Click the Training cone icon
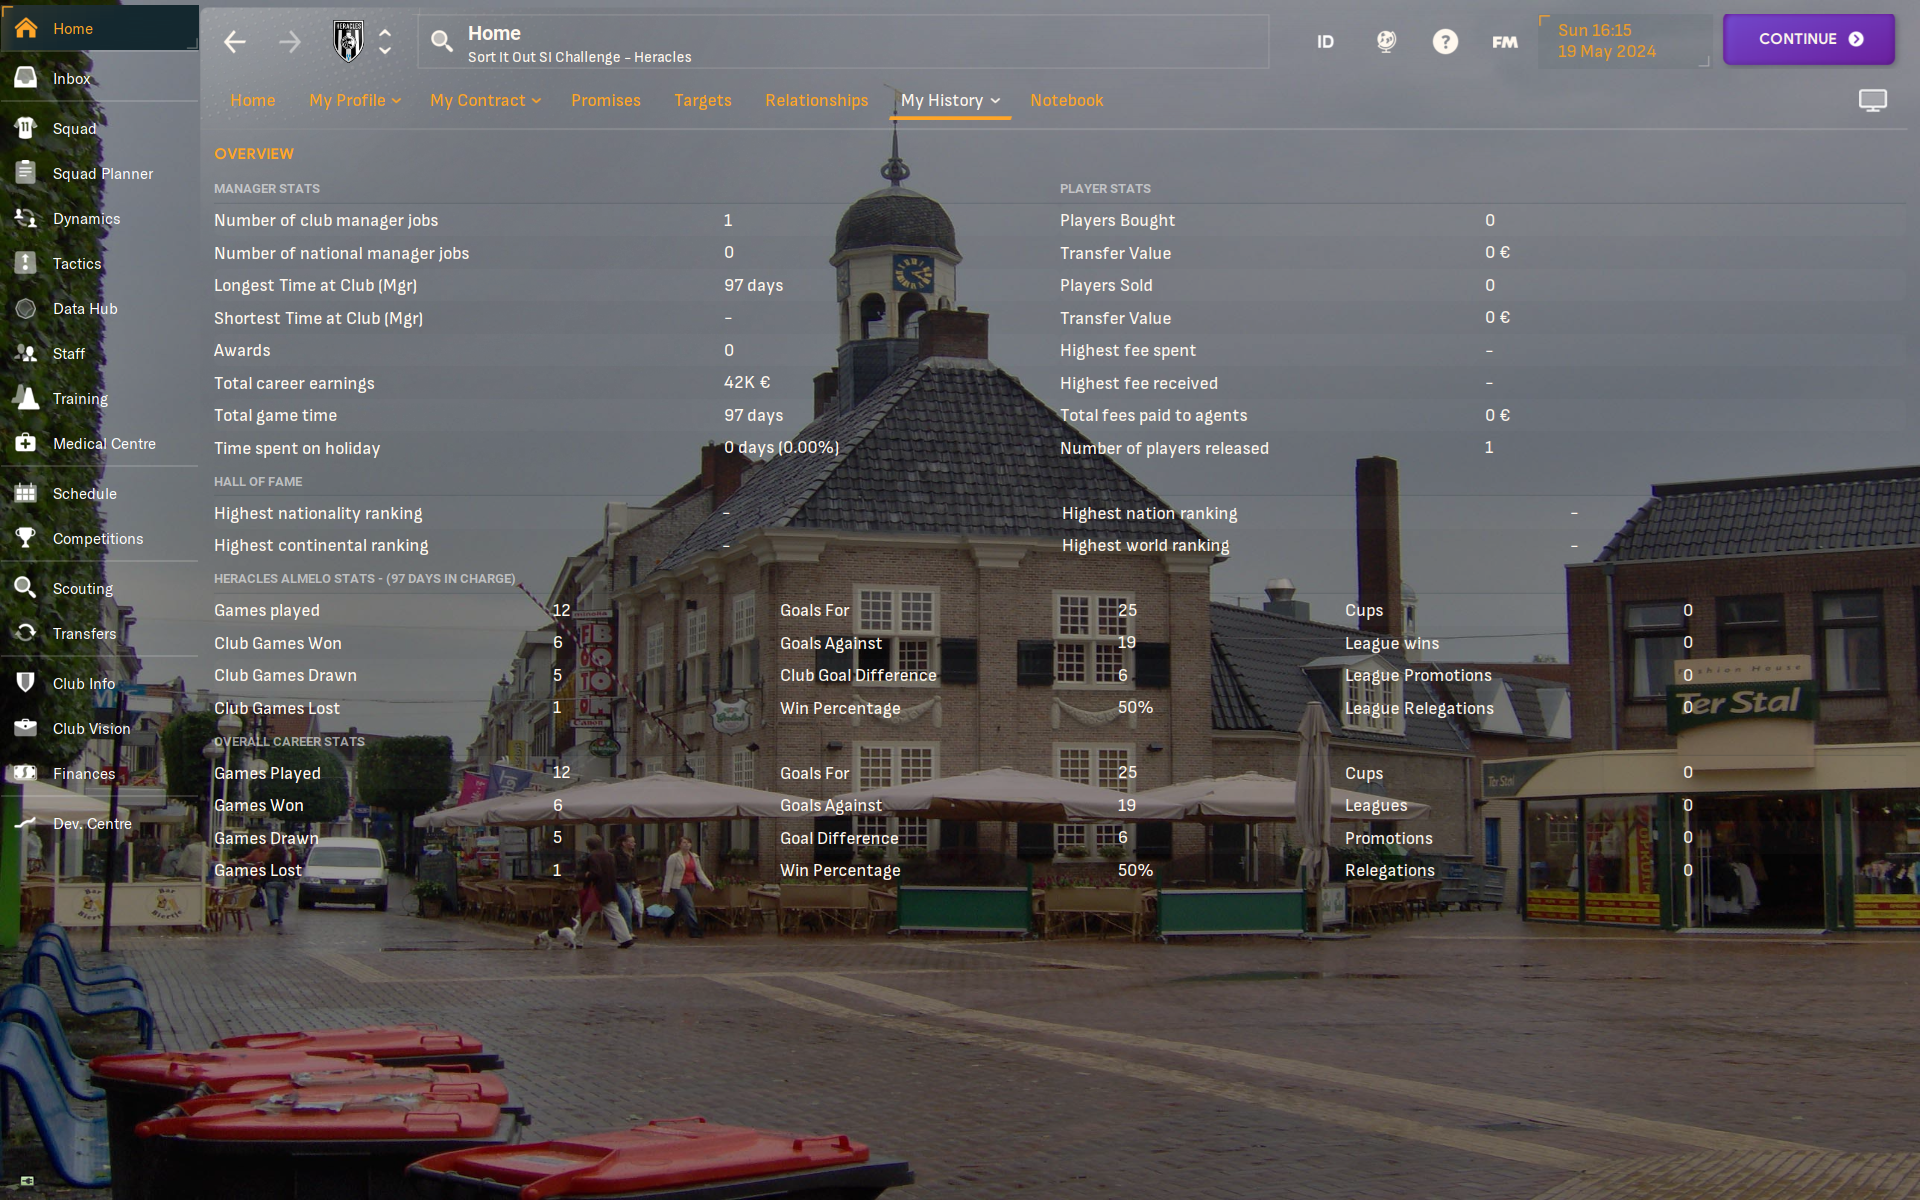Viewport: 1920px width, 1200px height. pyautogui.click(x=26, y=398)
